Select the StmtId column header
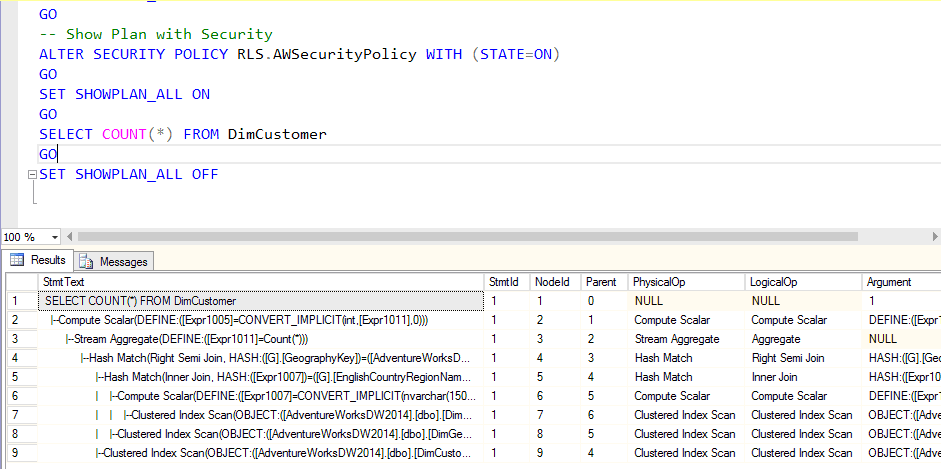941x469 pixels. point(507,282)
